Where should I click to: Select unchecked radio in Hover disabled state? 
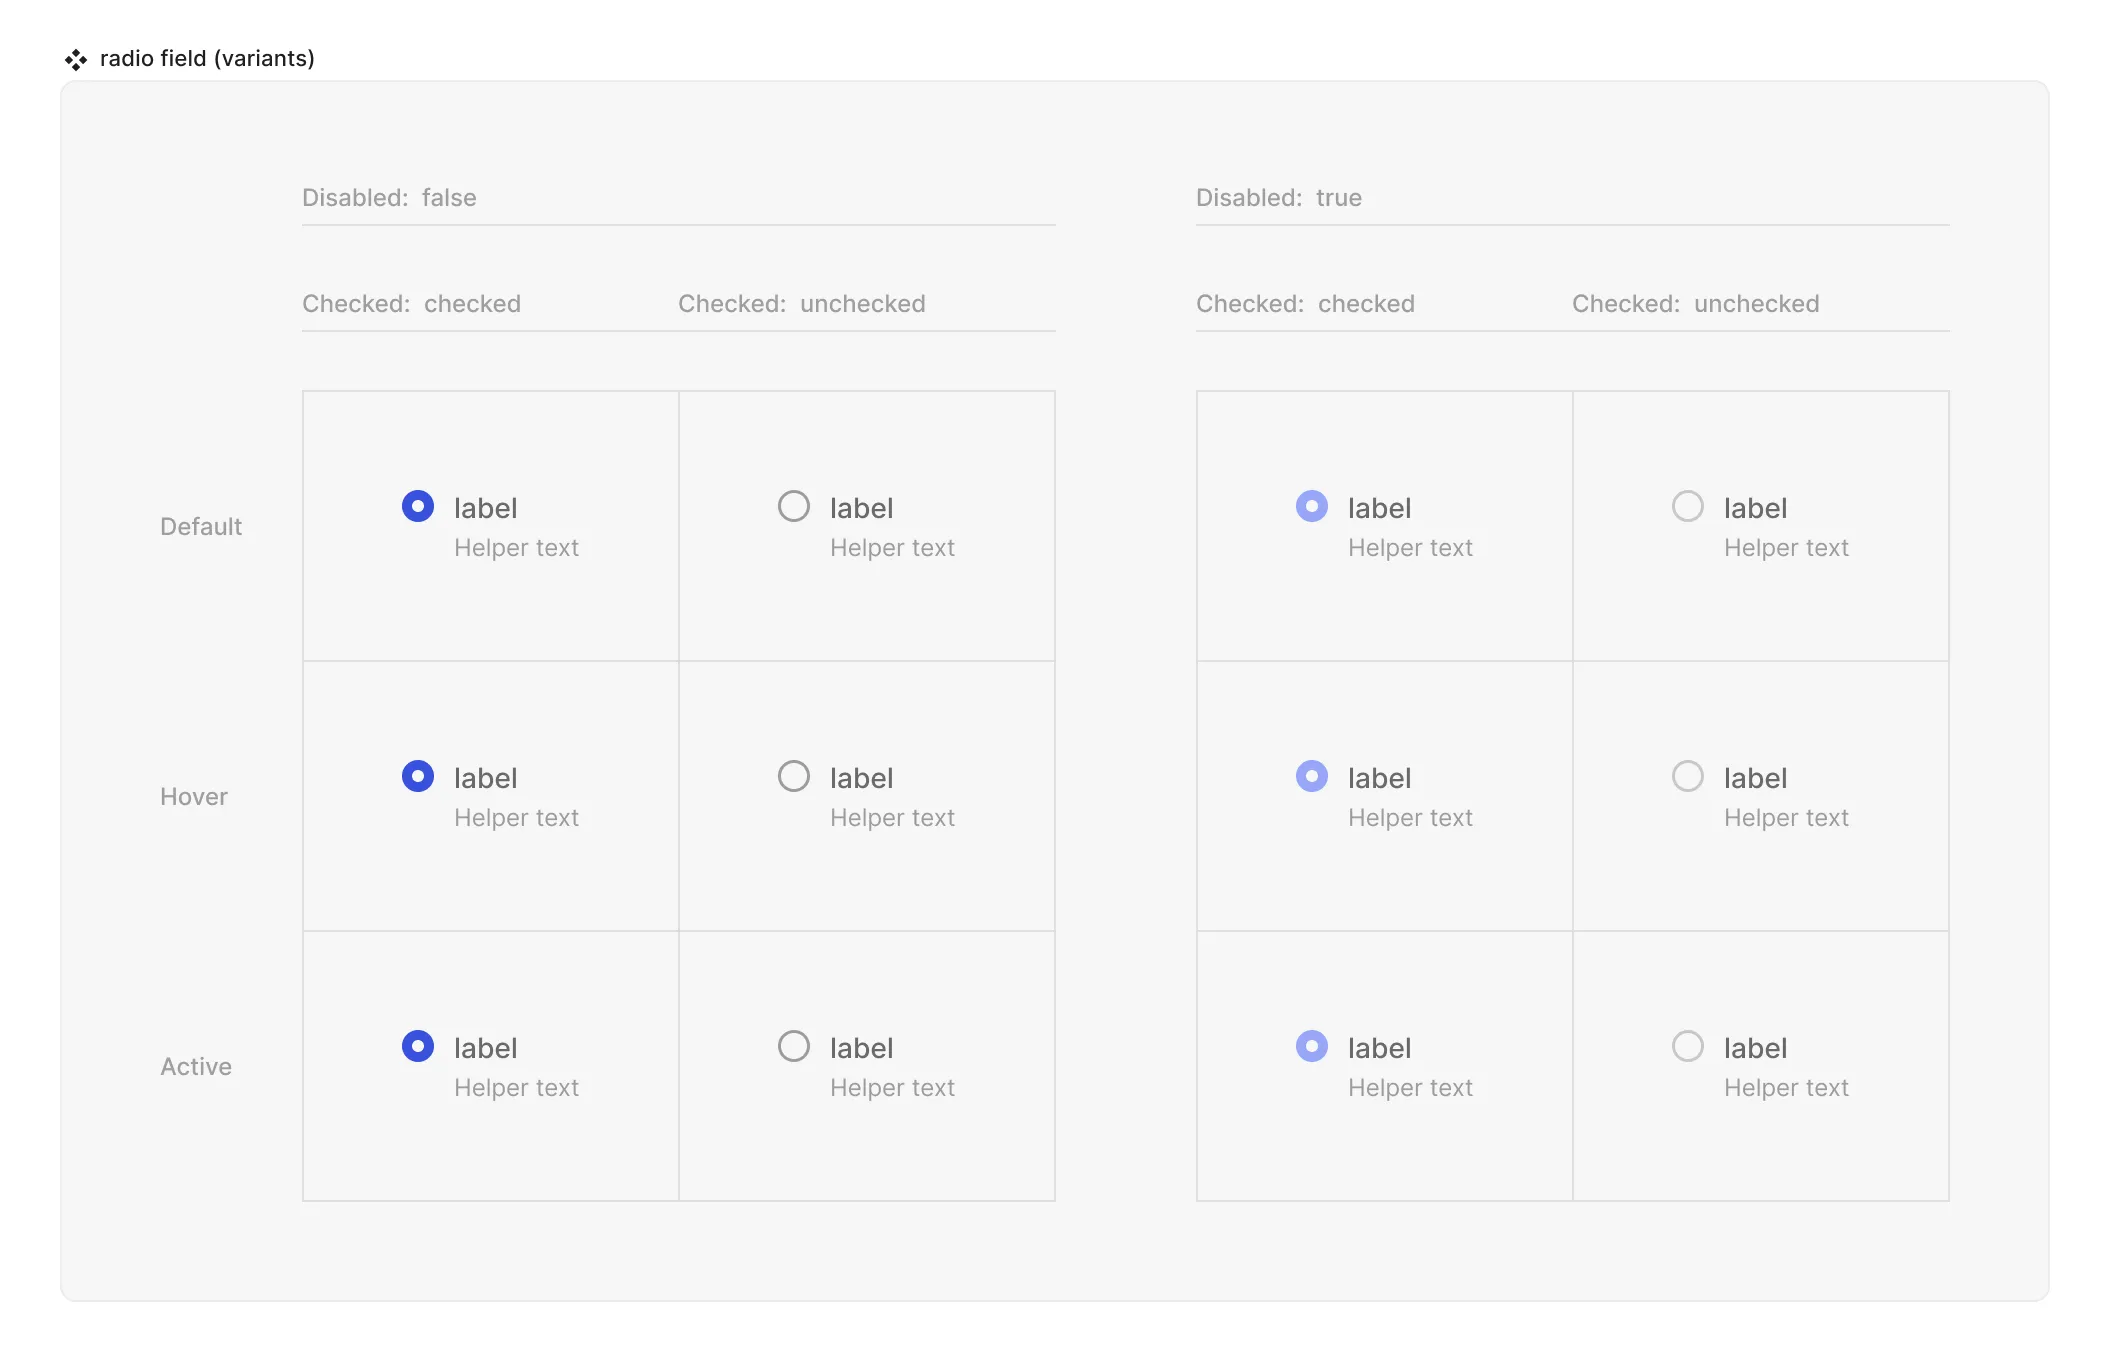click(1687, 776)
